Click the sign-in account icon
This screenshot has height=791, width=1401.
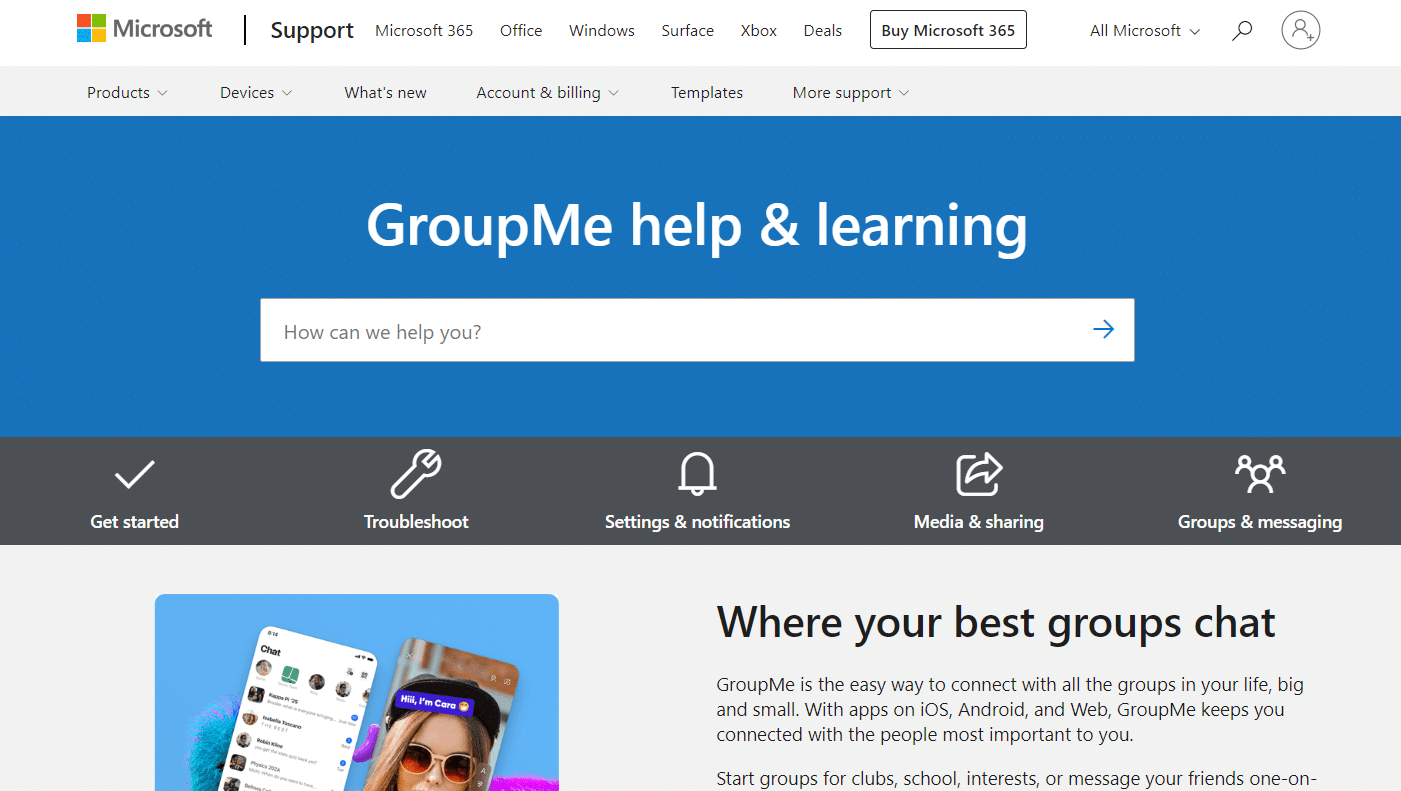(x=1300, y=30)
